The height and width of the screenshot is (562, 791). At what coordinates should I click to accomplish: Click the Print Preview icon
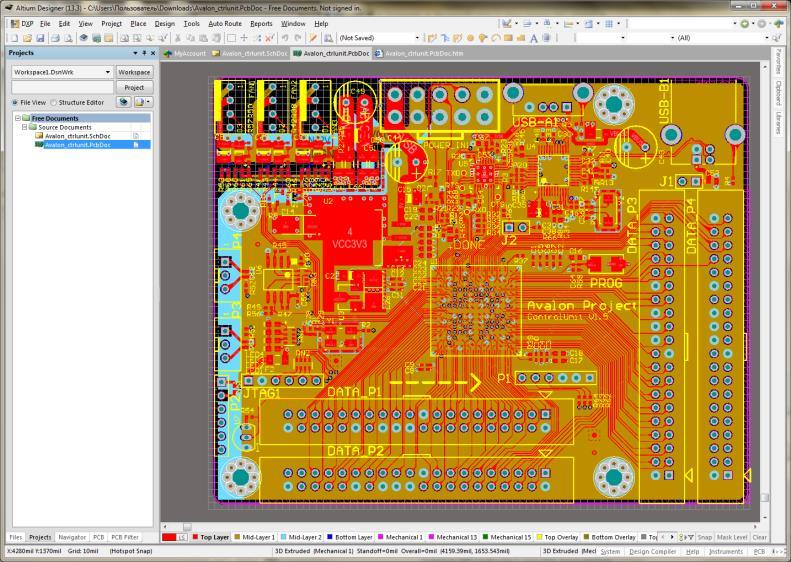[68, 38]
